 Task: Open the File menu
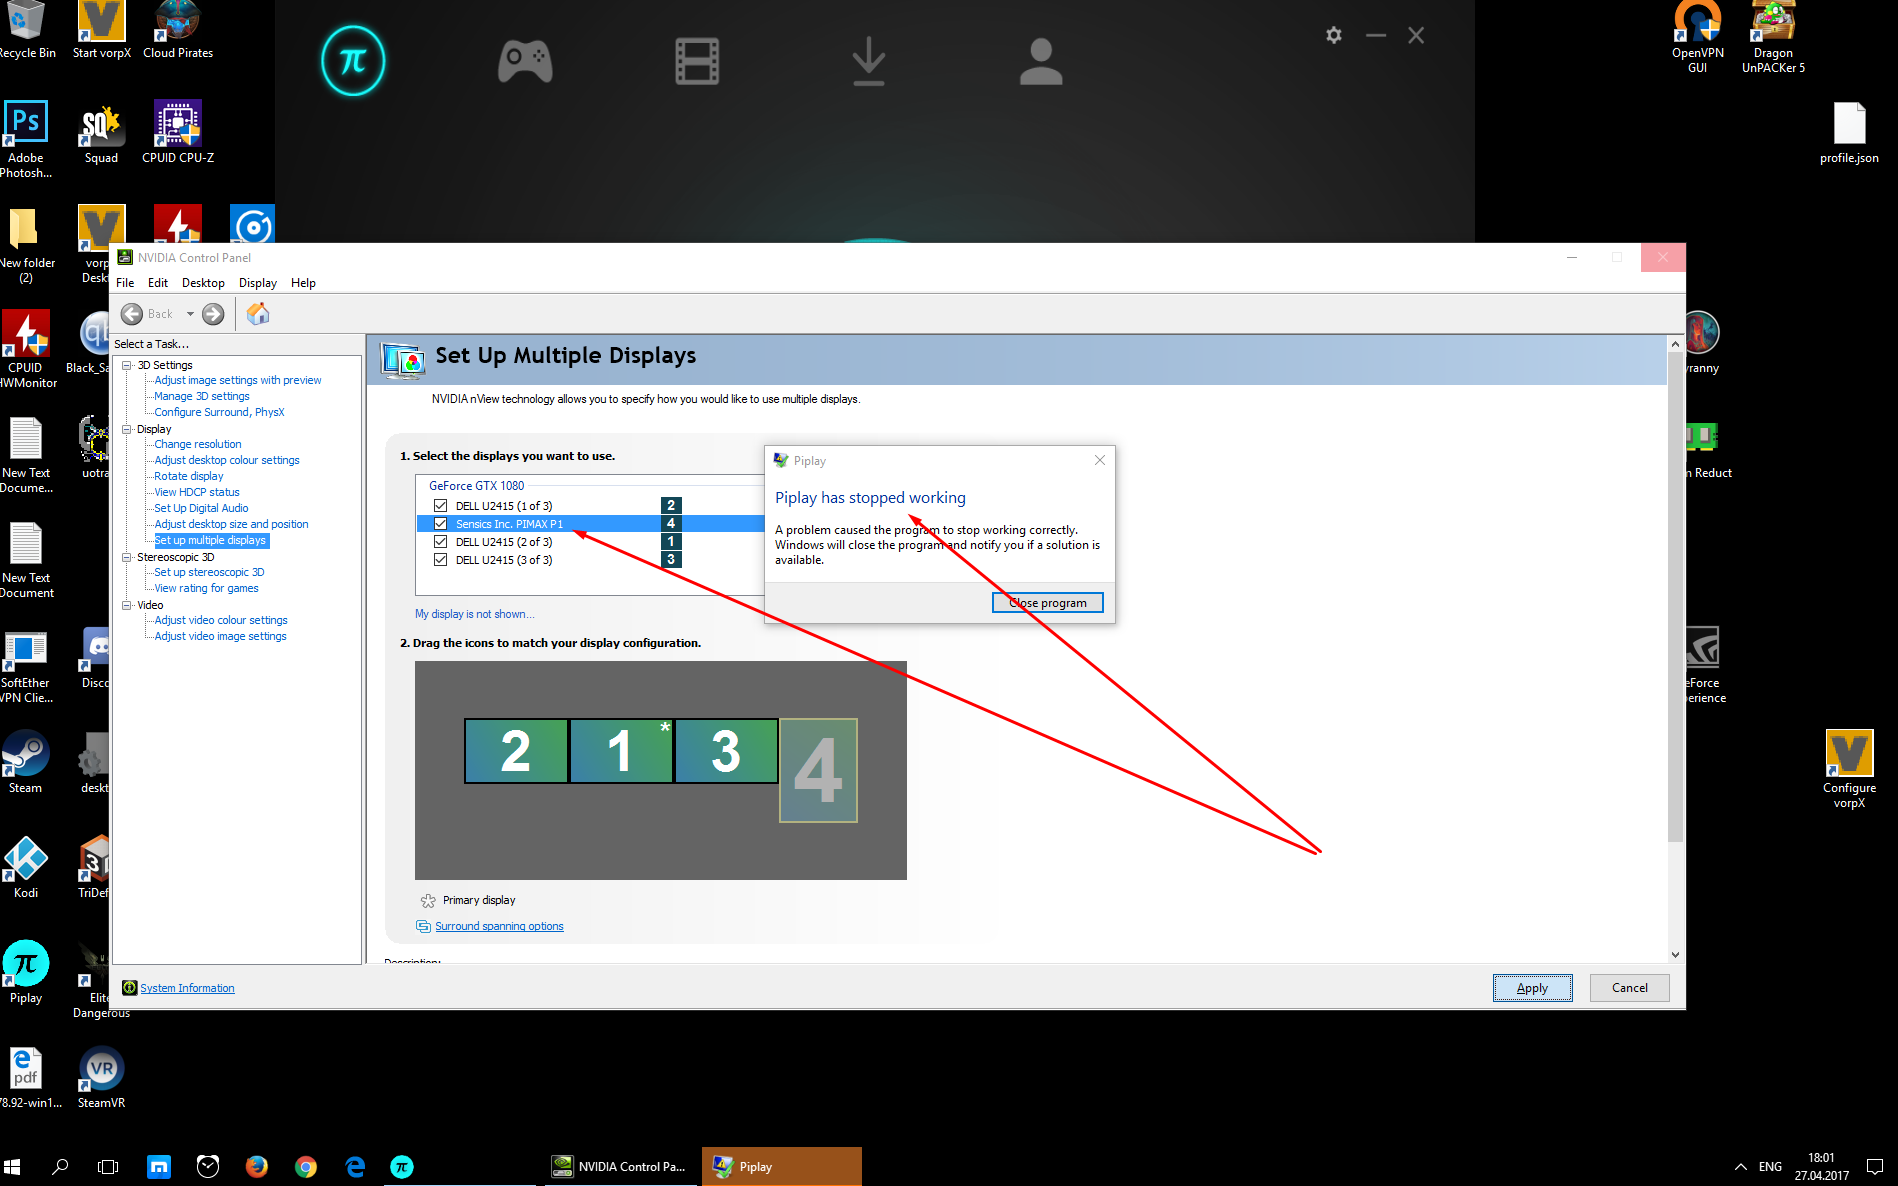coord(125,283)
